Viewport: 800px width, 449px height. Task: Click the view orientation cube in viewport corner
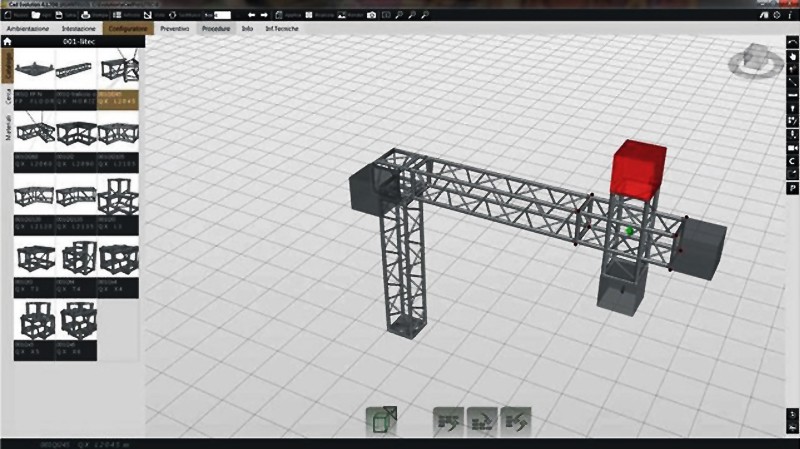(755, 63)
